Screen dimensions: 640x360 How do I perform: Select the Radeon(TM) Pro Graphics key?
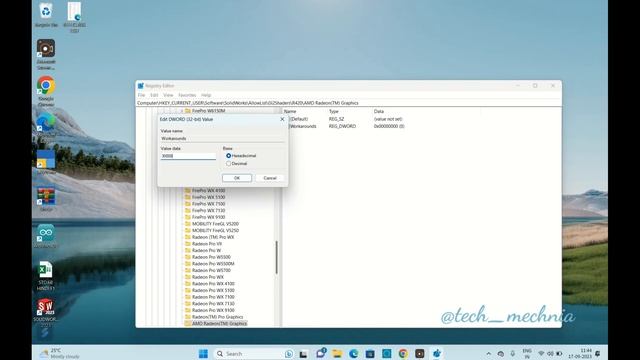[x=218, y=317]
